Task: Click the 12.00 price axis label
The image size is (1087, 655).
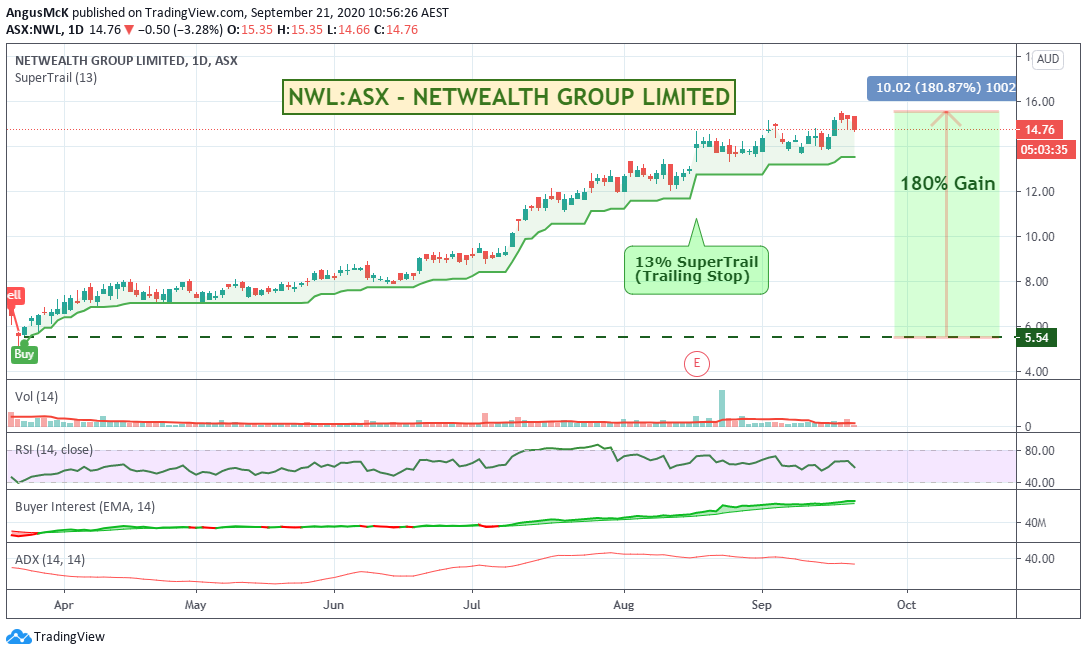Action: point(1039,191)
